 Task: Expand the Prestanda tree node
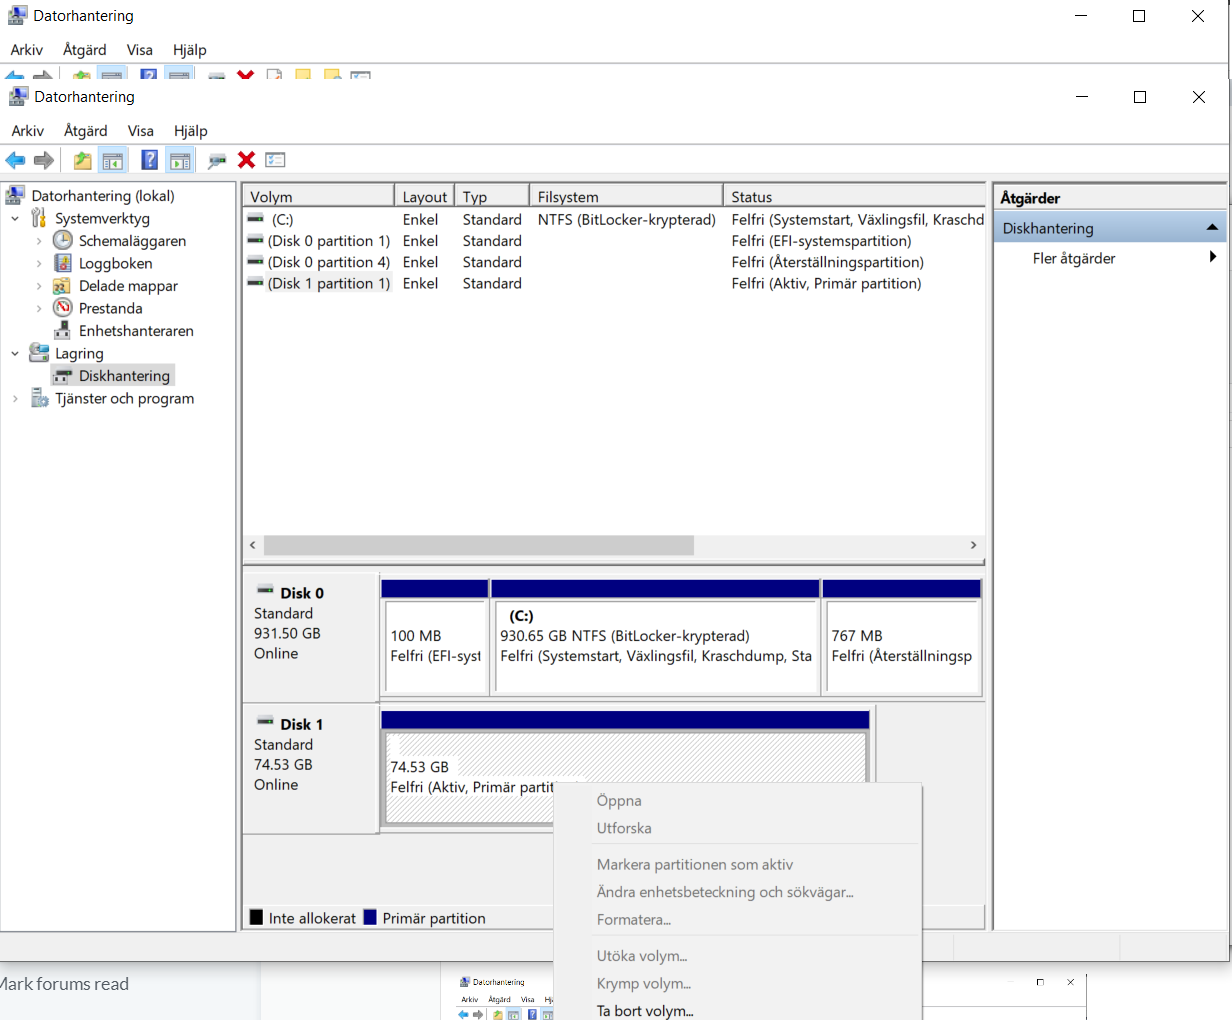pos(39,308)
